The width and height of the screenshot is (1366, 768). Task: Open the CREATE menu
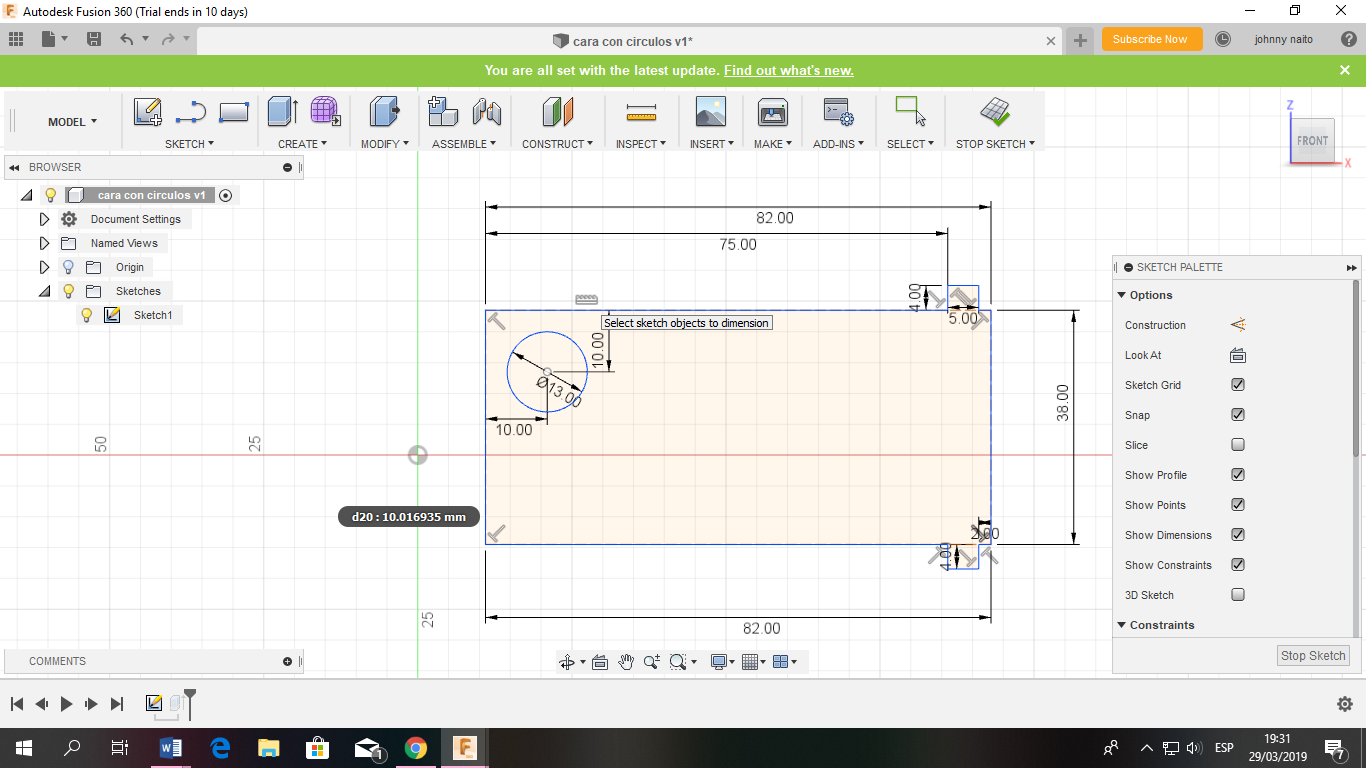point(302,144)
